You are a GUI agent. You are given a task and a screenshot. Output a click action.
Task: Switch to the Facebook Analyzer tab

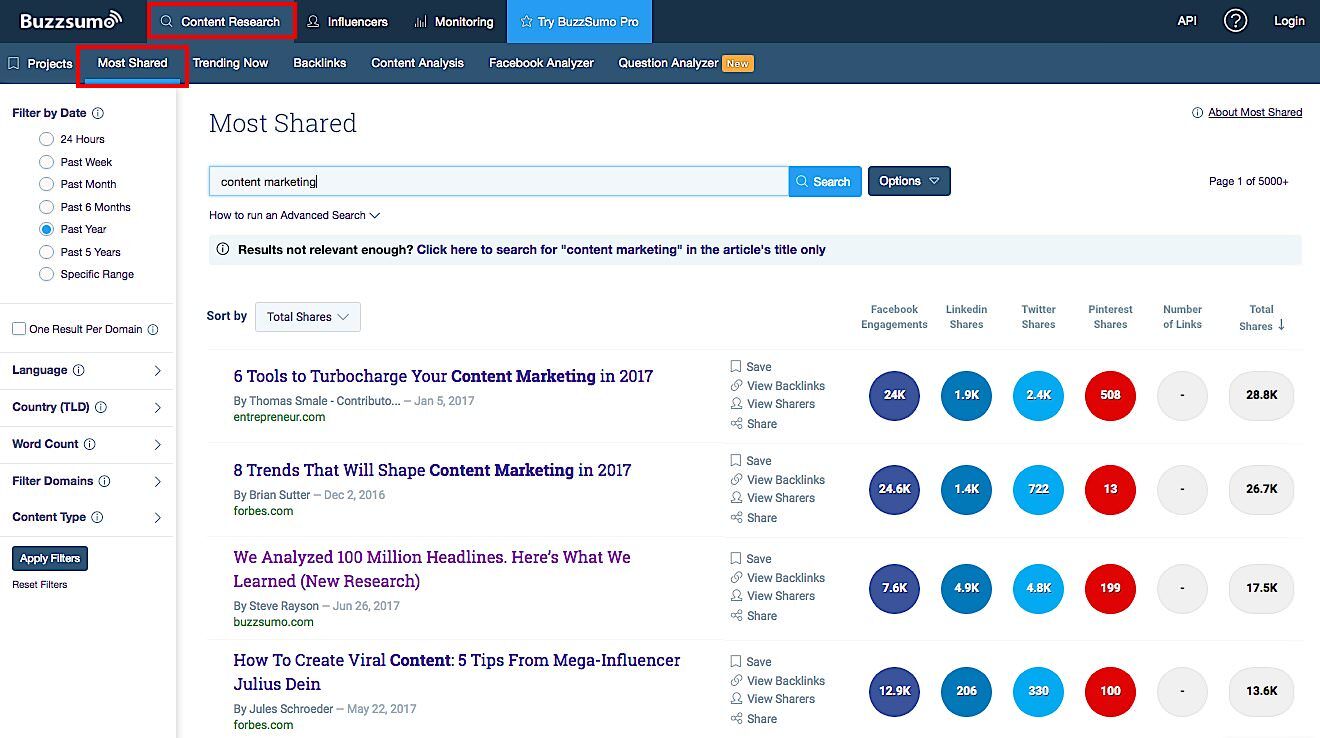coord(541,63)
